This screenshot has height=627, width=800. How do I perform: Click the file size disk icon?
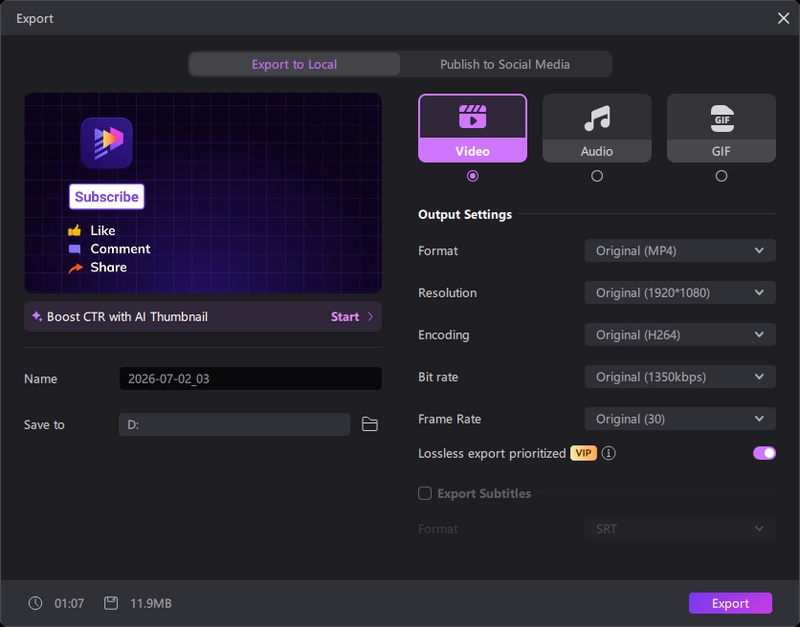click(x=111, y=603)
